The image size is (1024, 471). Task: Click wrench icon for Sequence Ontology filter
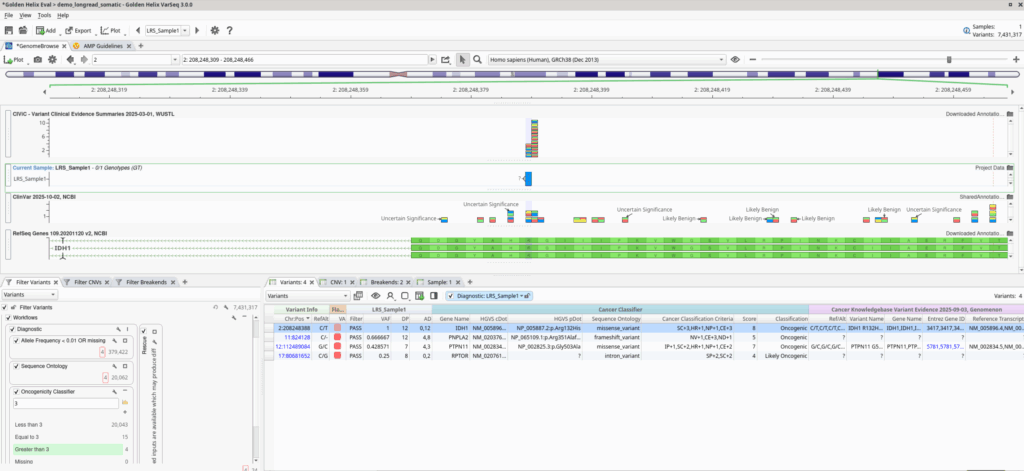114,366
